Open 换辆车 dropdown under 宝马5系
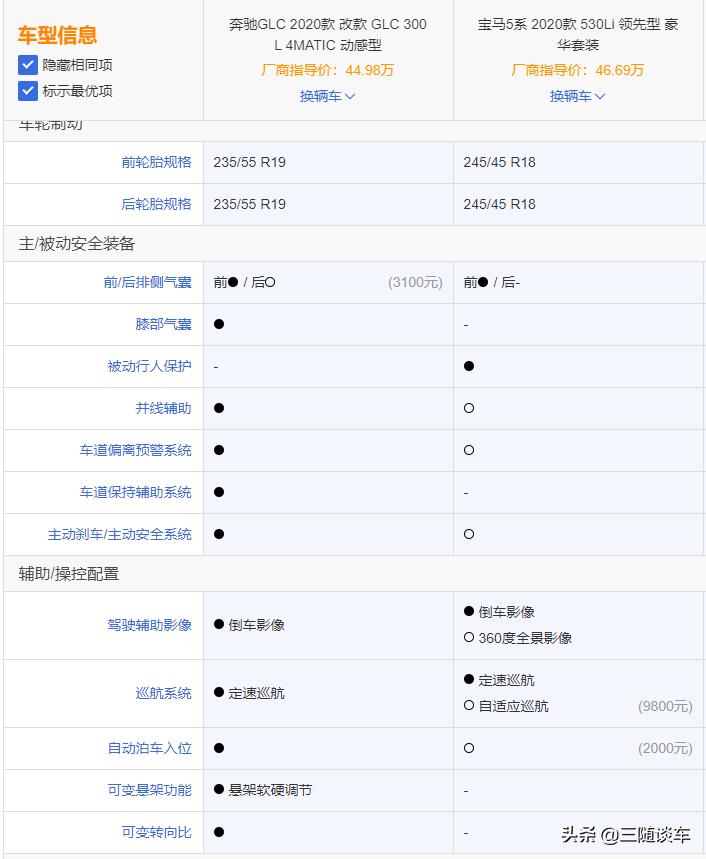The height and width of the screenshot is (859, 706). (x=577, y=96)
